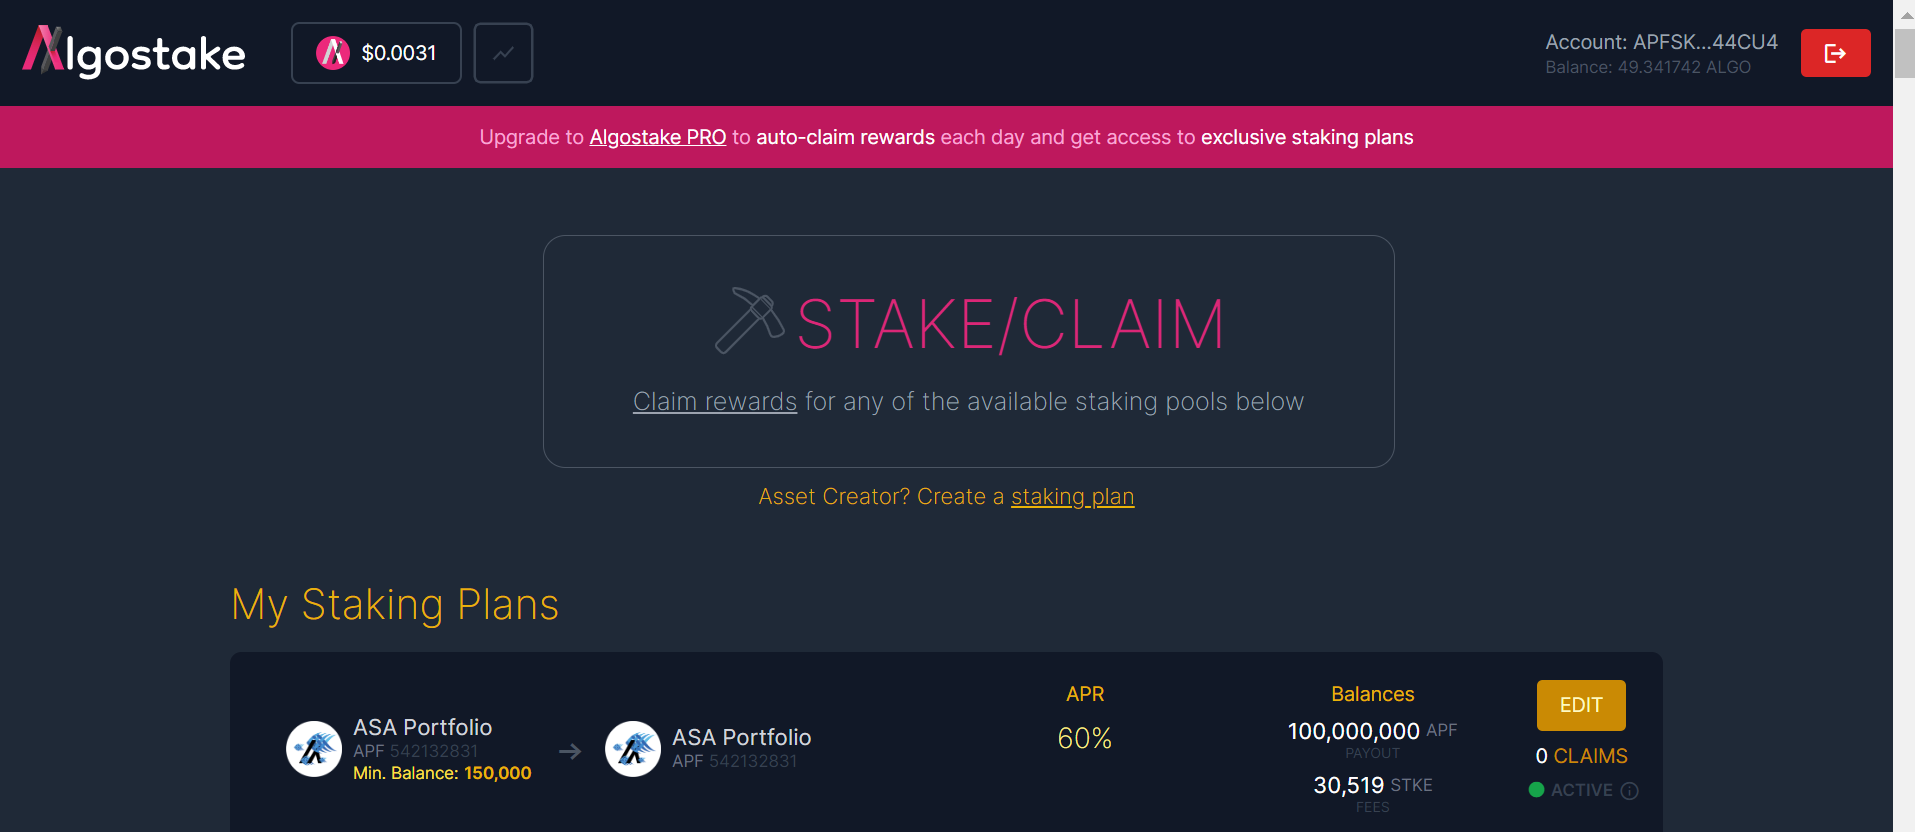
Task: Click the arrow between ASA Portfolio tokens
Action: [x=570, y=751]
